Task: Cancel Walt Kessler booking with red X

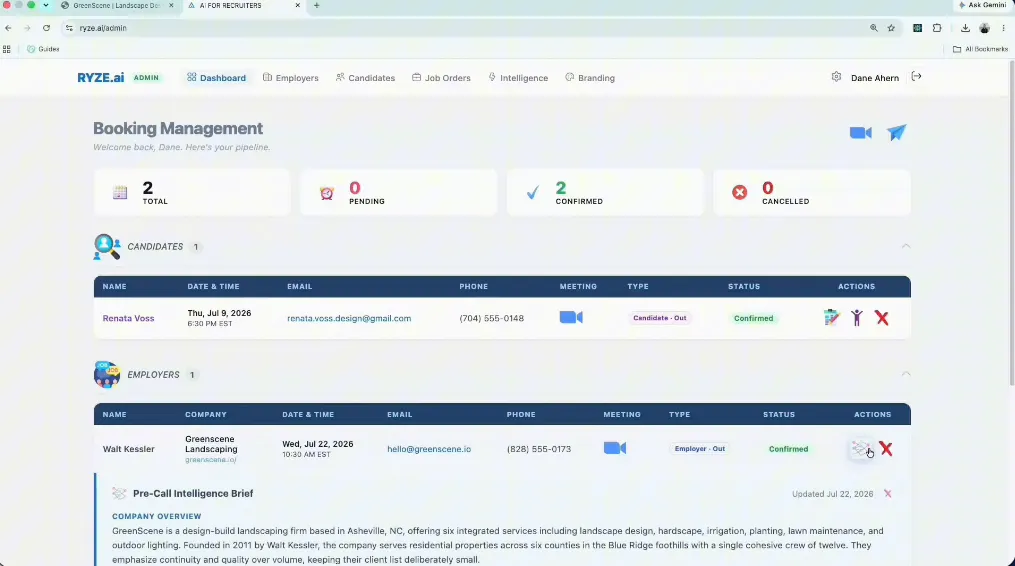Action: click(x=886, y=448)
